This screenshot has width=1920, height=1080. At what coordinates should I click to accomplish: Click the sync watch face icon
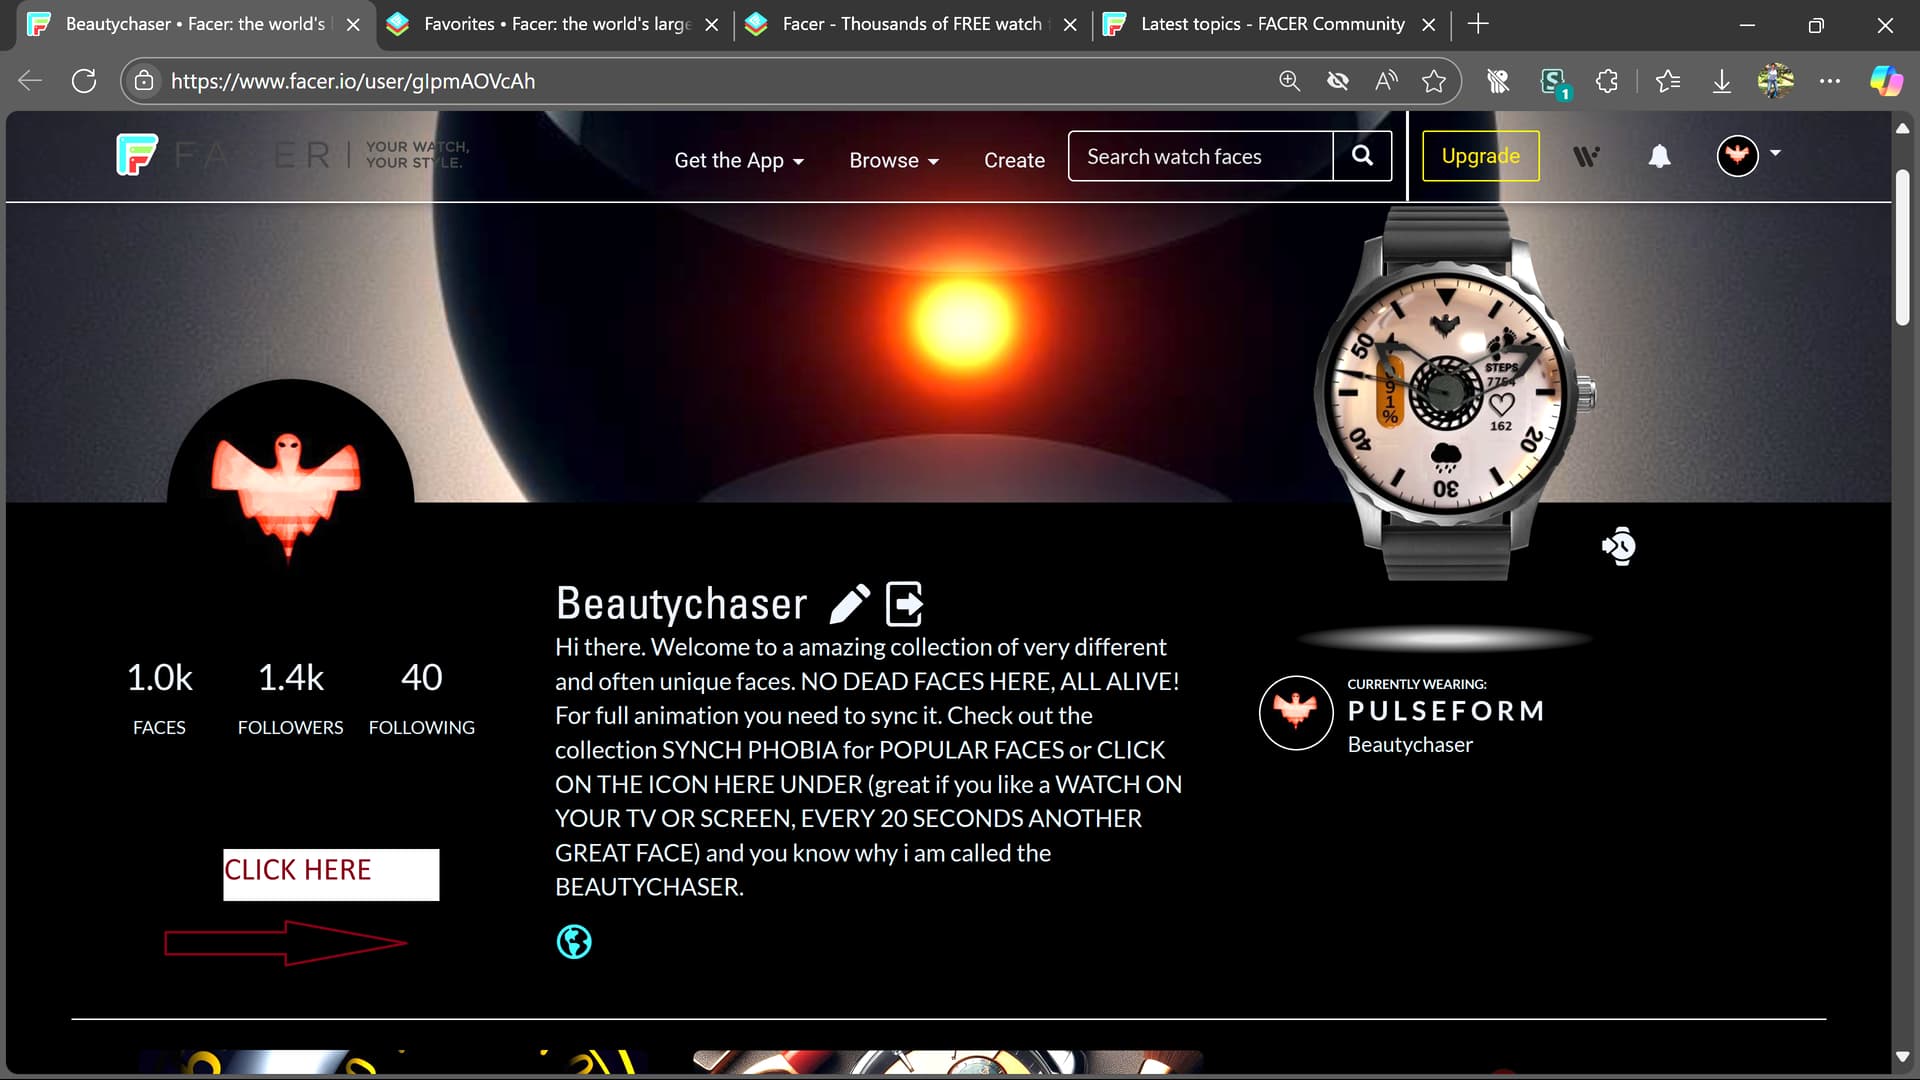click(1619, 546)
